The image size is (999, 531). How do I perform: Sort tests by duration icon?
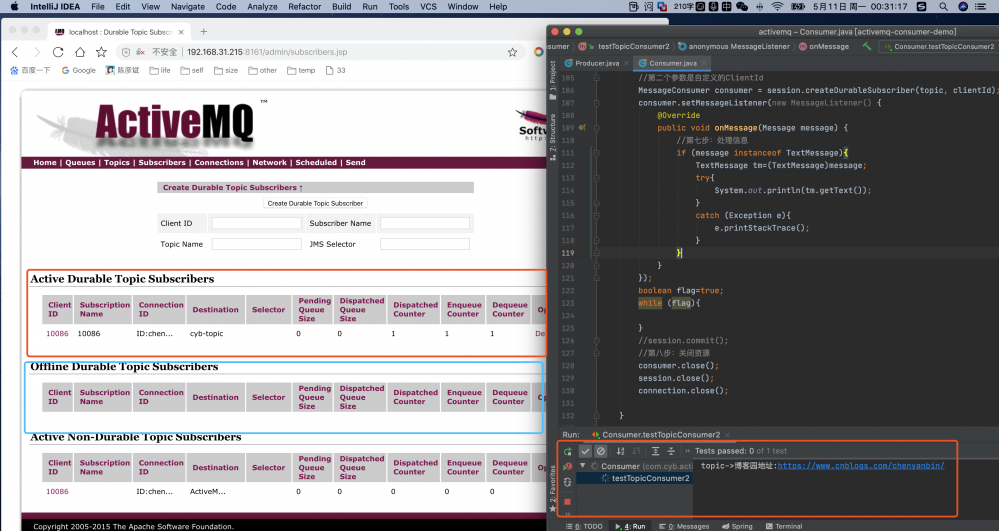point(636,451)
